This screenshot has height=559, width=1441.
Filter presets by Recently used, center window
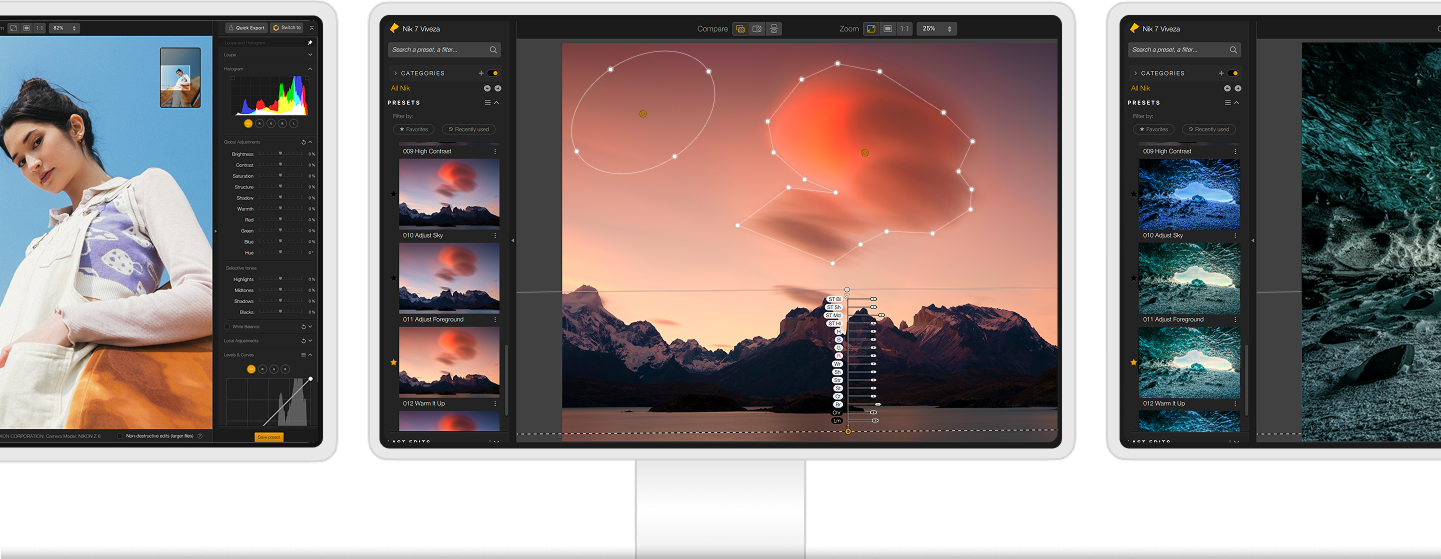point(468,129)
